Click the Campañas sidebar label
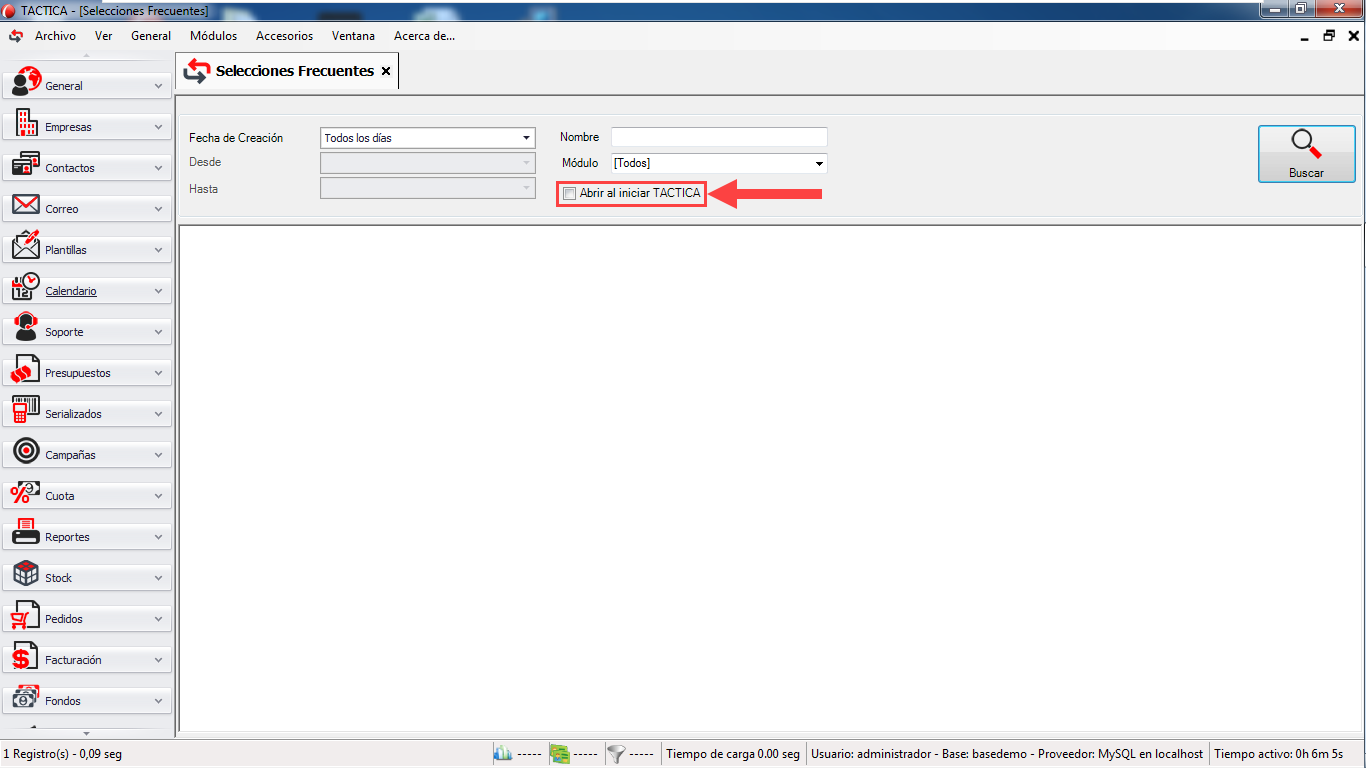This screenshot has height=768, width=1366. (70, 455)
